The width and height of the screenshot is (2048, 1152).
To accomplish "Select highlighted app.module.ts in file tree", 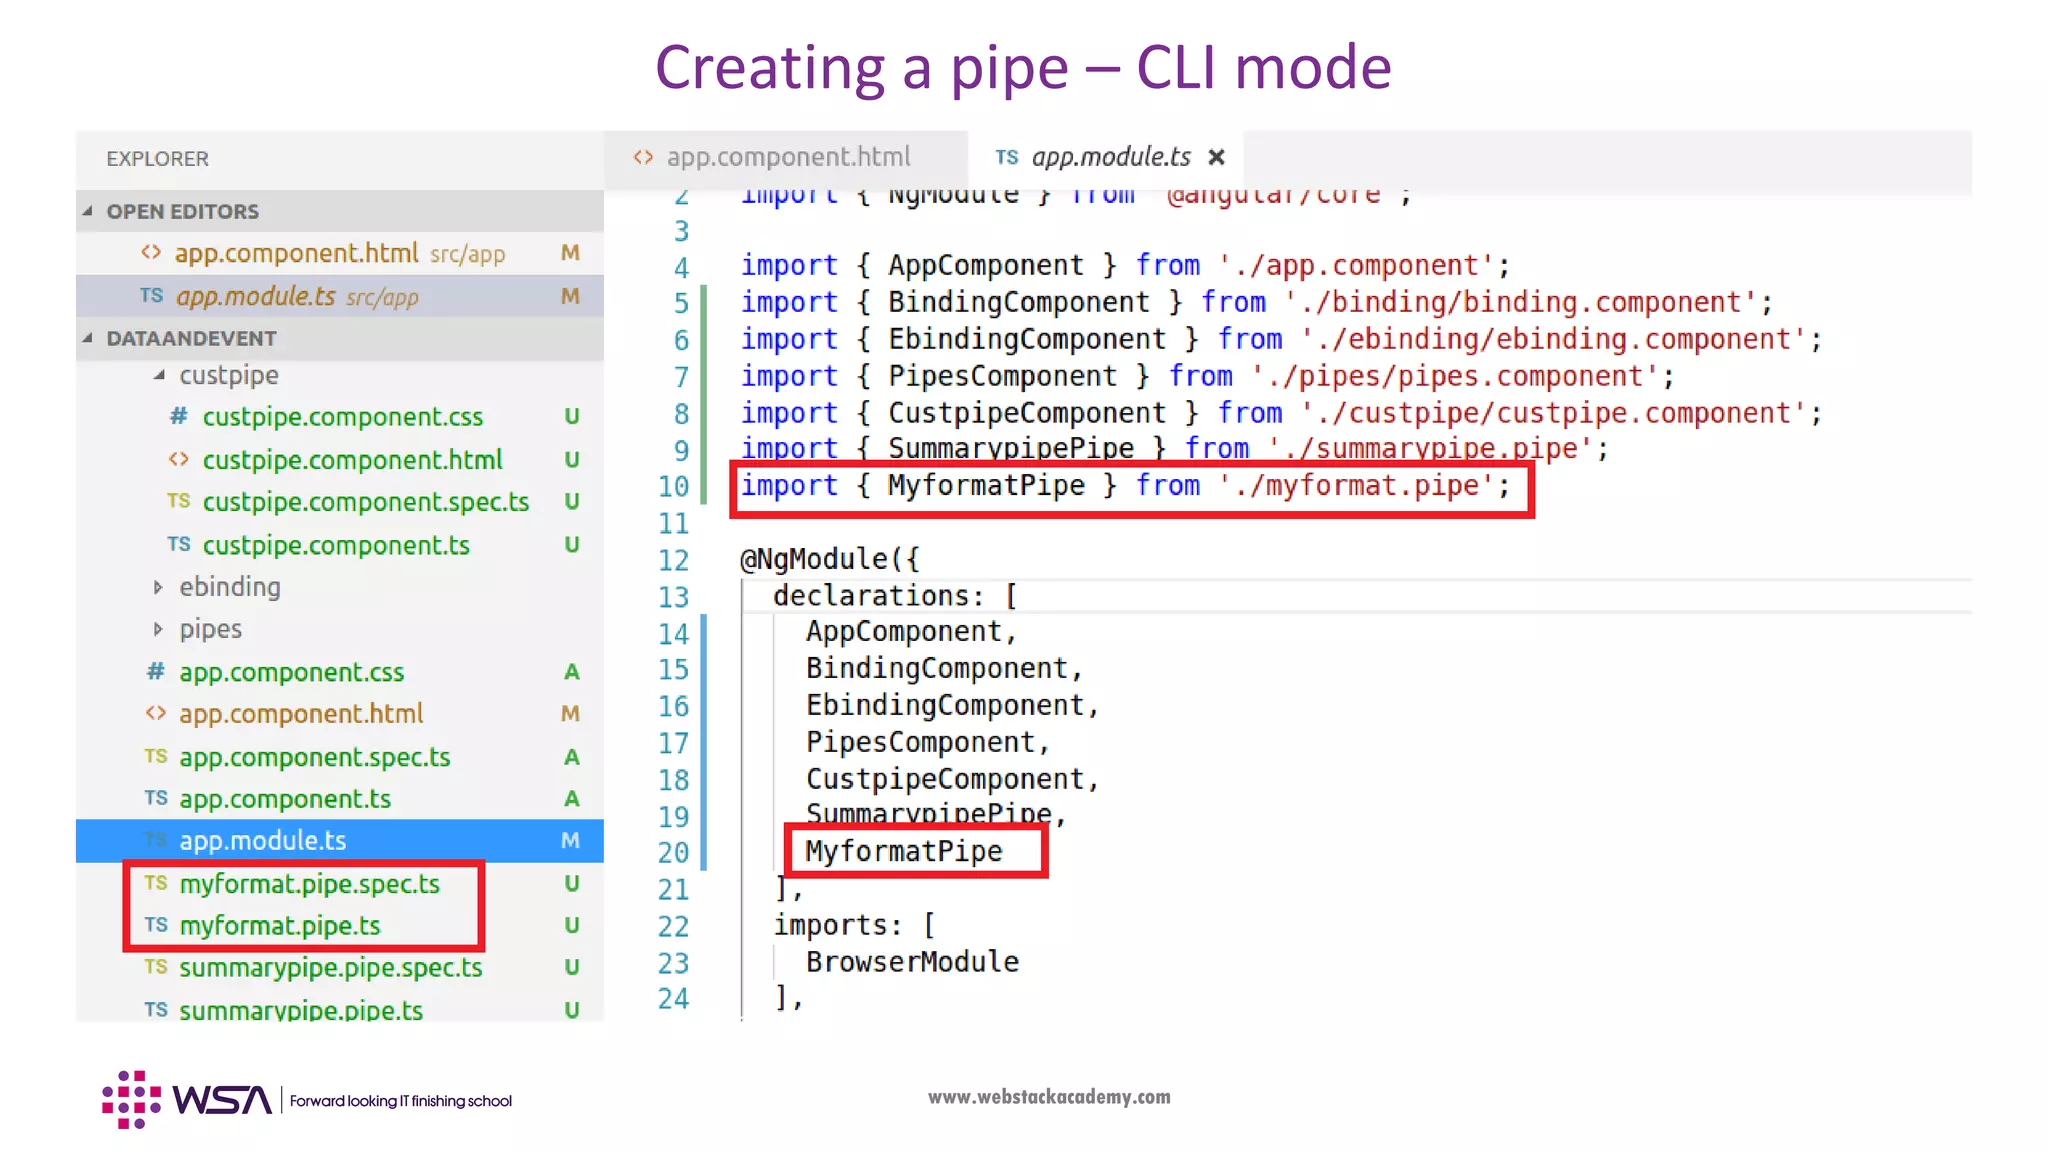I will tap(340, 841).
